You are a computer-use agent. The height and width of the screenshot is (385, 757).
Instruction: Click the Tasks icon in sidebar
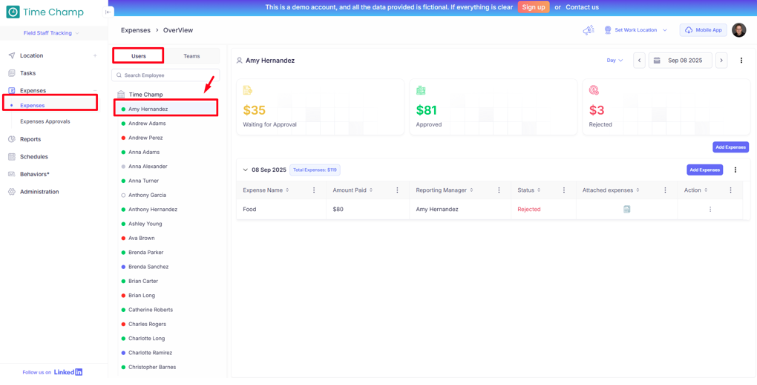pos(12,73)
